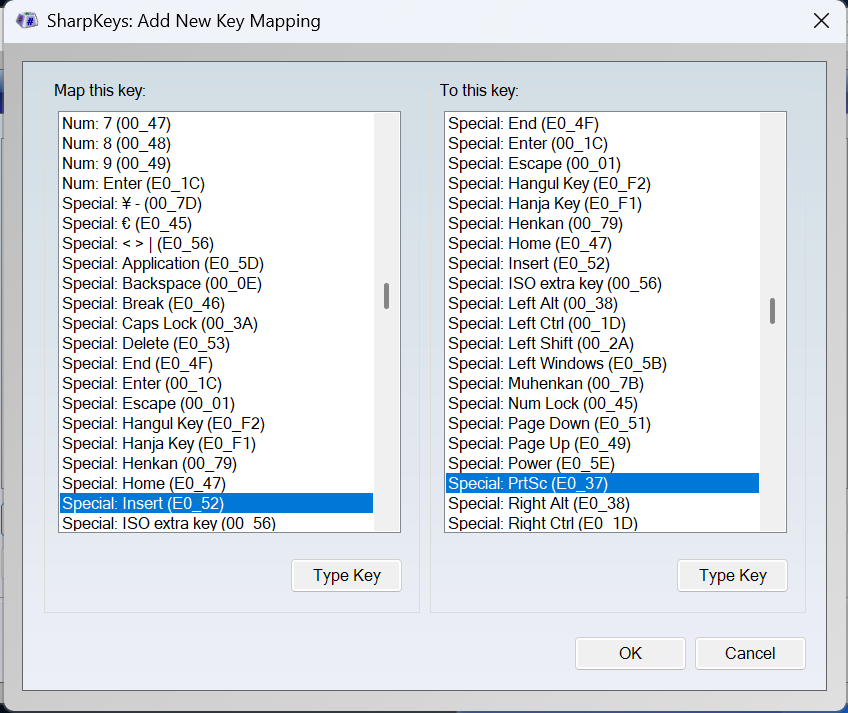The width and height of the screenshot is (848, 713).
Task: Click the right list scrollbar thumb
Action: [x=772, y=311]
